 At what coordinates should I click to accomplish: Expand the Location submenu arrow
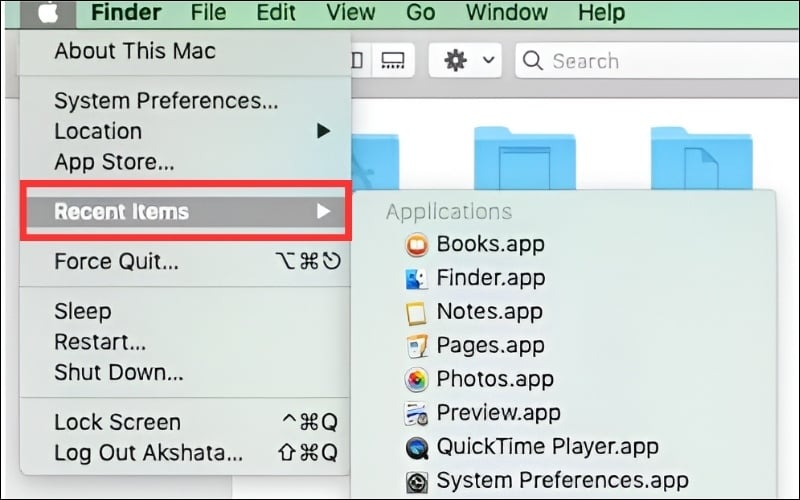click(323, 131)
